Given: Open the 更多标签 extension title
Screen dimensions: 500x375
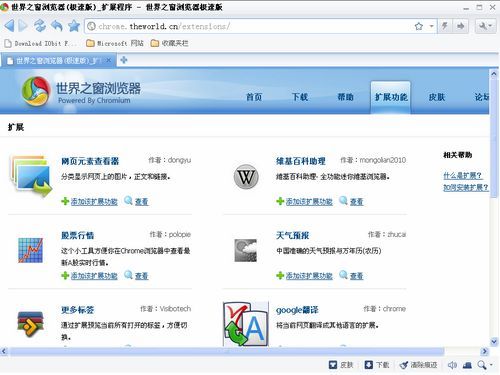Looking at the screenshot, I should [77, 310].
